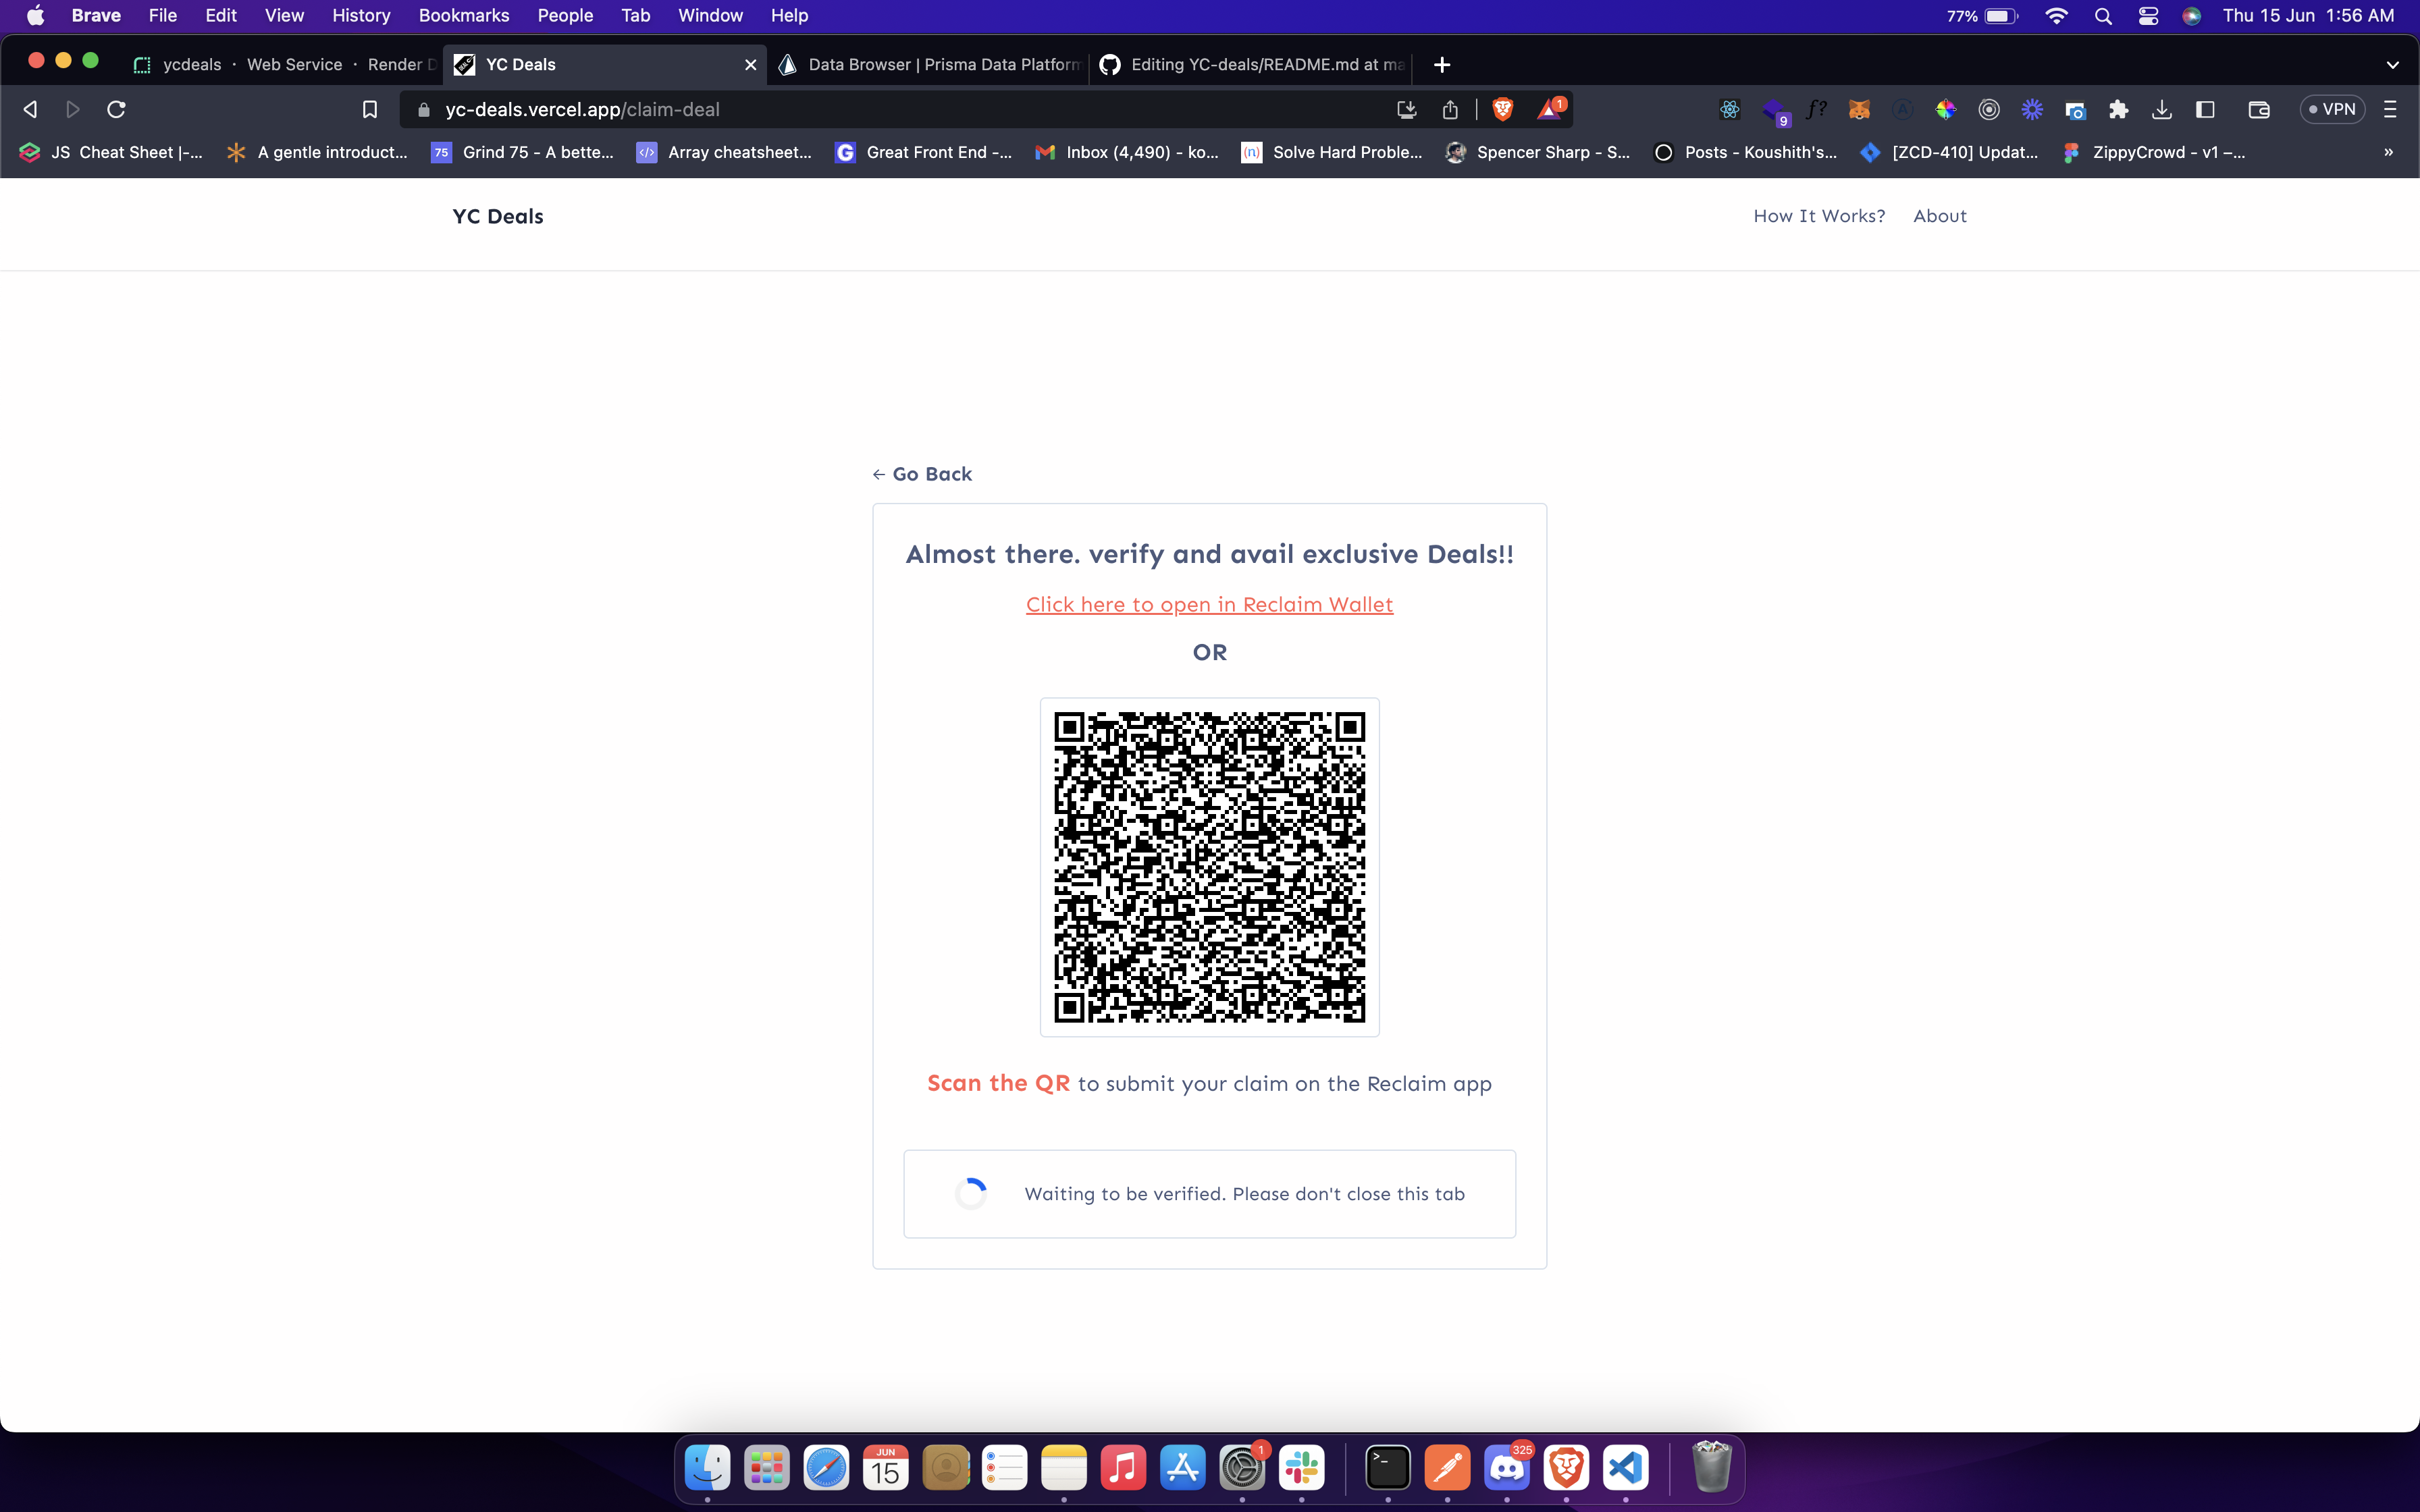Open the ZippyCrowd - v1 Figma bookmark
This screenshot has height=1512, width=2420.
coord(2155,152)
